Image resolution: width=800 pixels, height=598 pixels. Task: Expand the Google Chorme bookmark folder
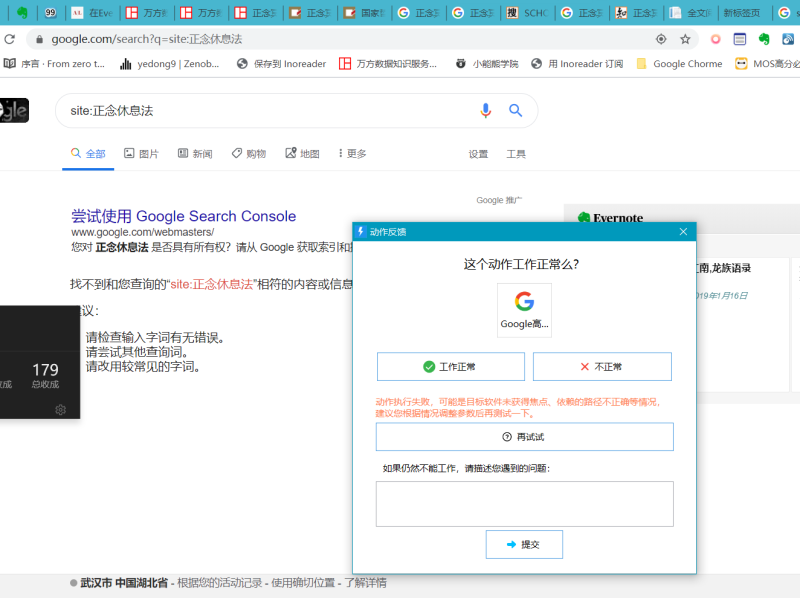(x=680, y=64)
